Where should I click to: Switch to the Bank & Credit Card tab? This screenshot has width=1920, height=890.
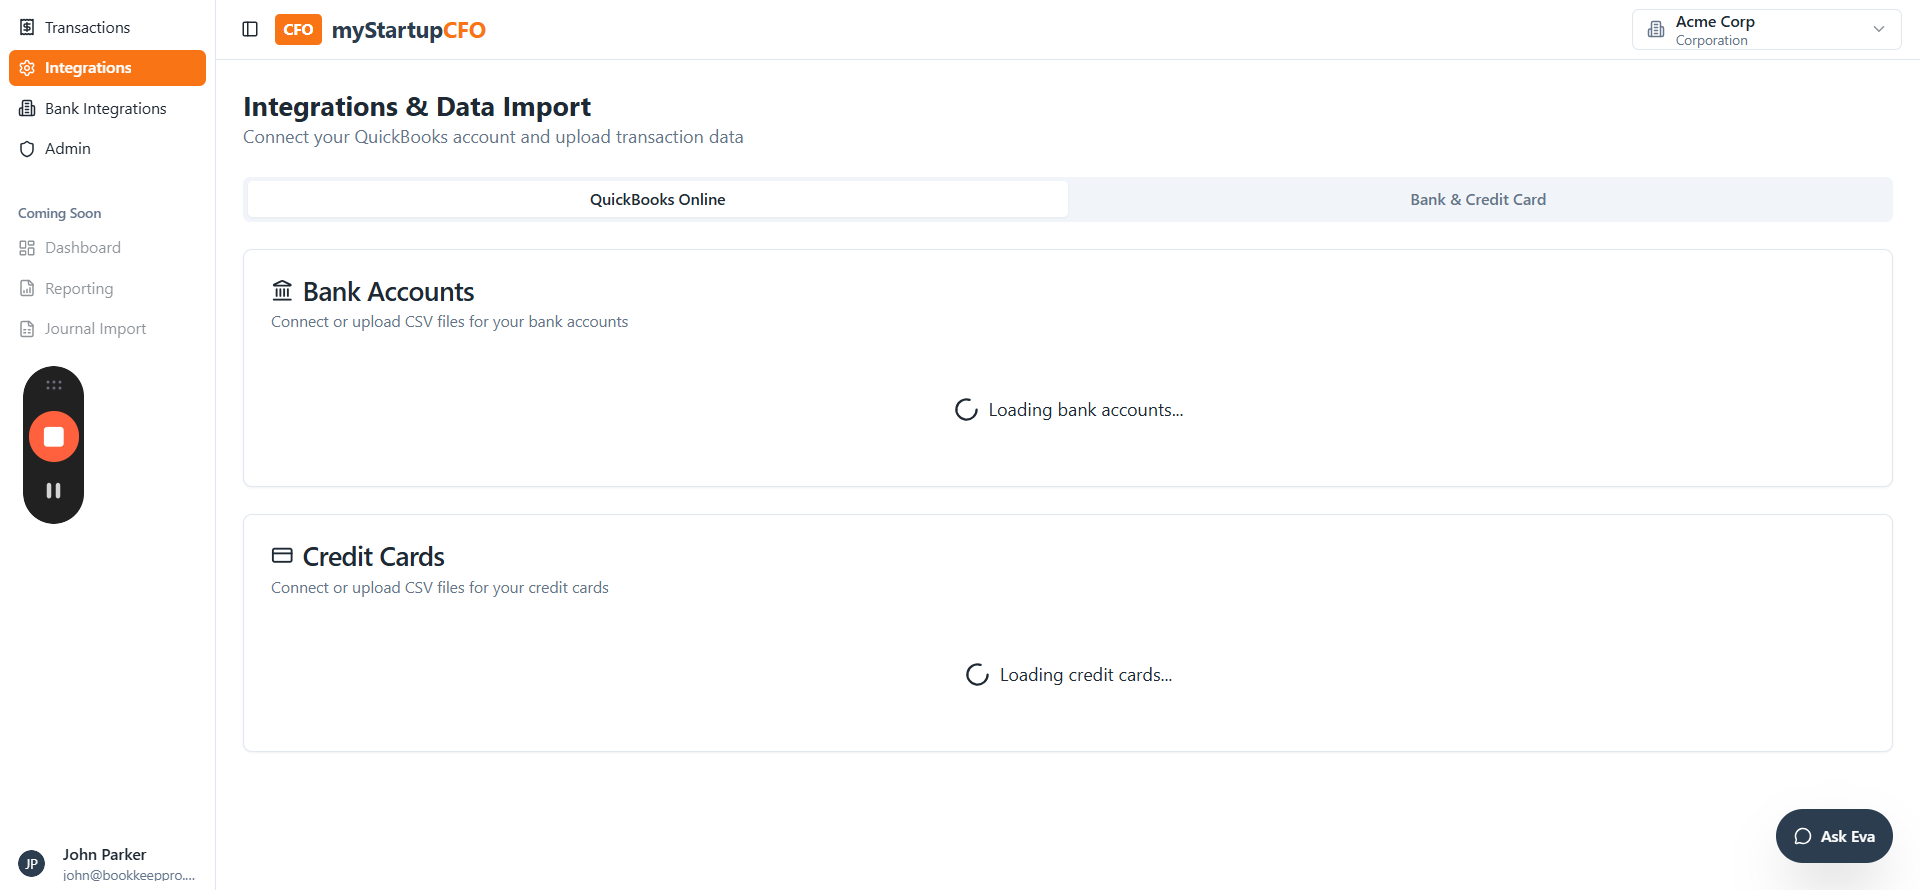click(x=1477, y=199)
